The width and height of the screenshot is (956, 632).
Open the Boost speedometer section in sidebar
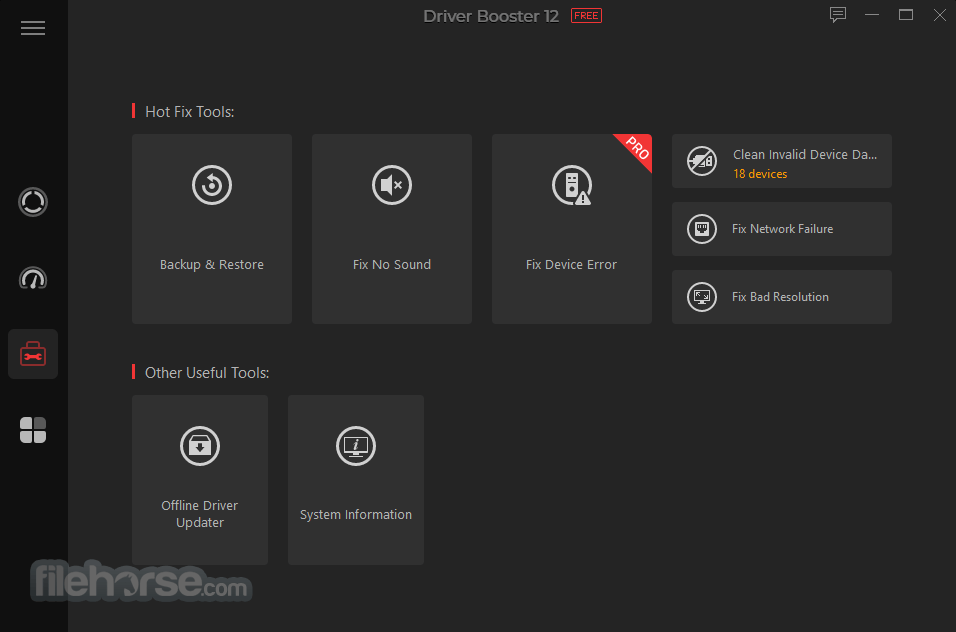tap(33, 279)
